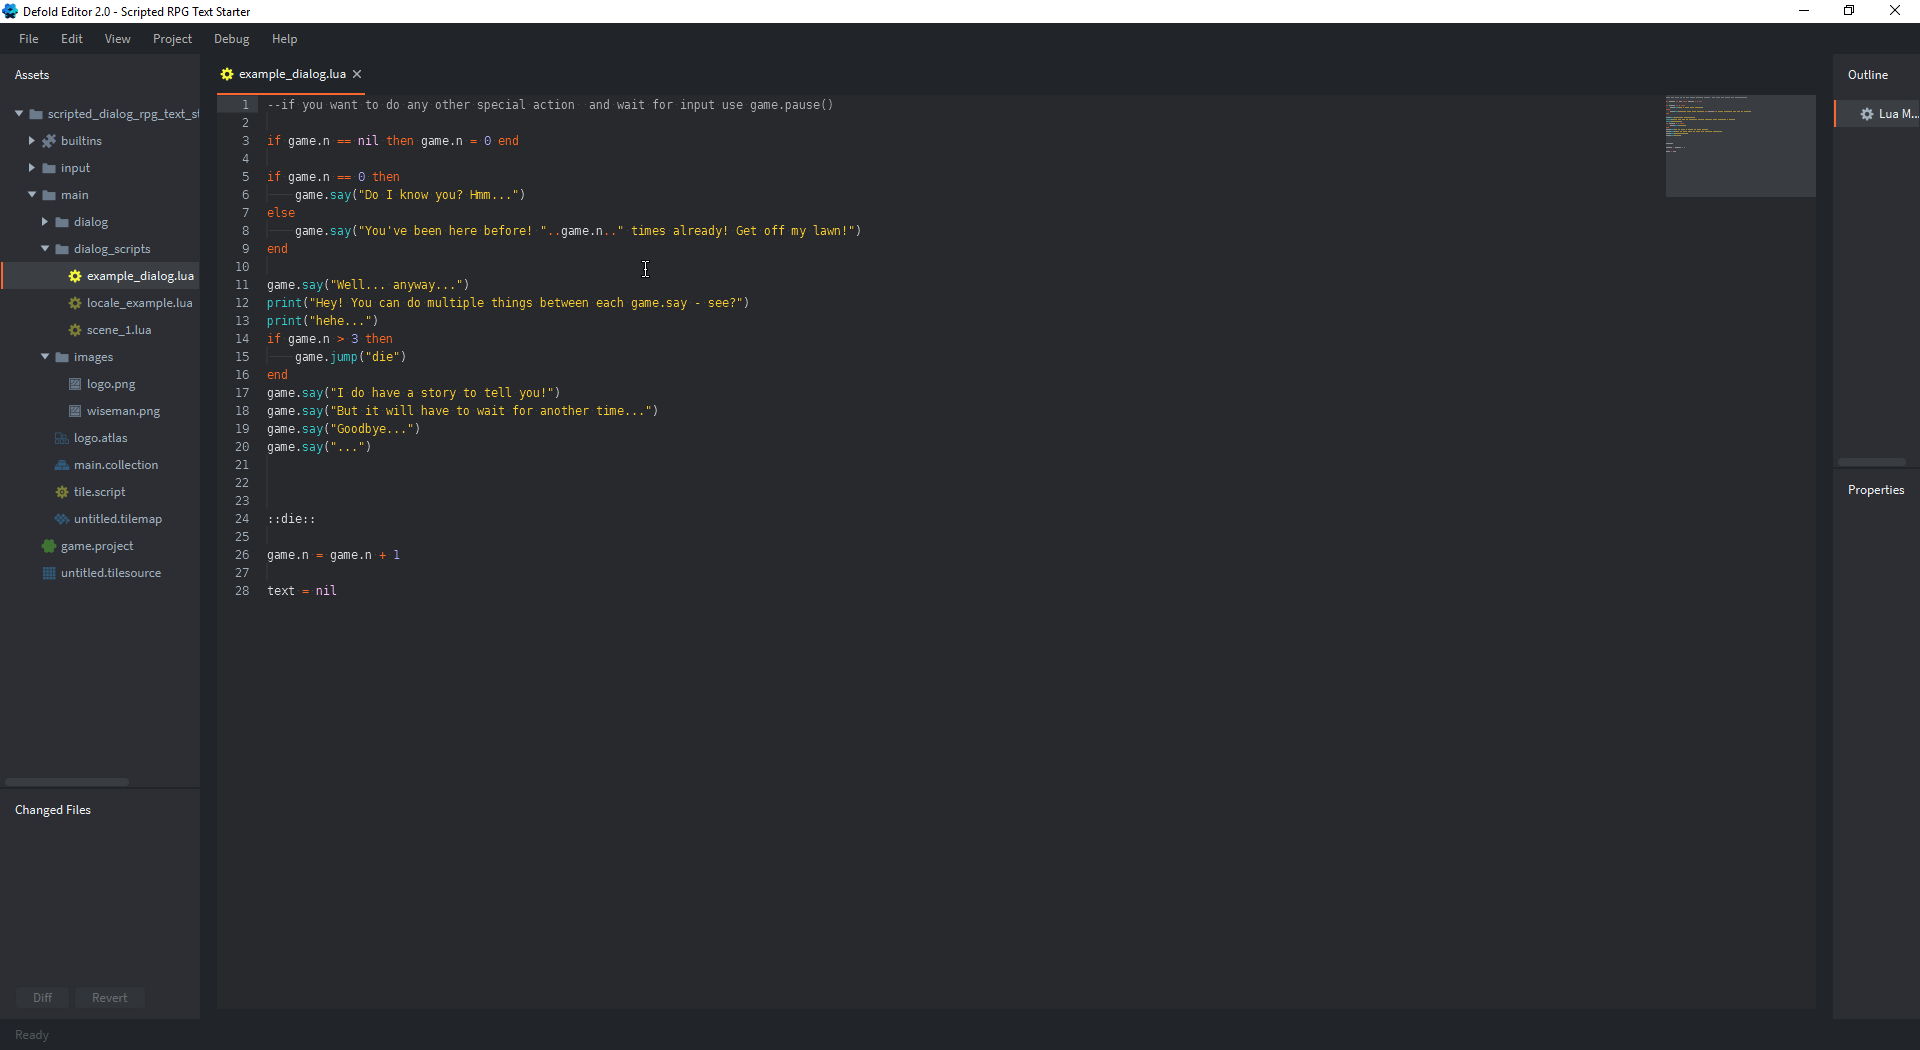The height and width of the screenshot is (1050, 1920).
Task: Click the scene_1.lua gear icon
Action: [73, 330]
